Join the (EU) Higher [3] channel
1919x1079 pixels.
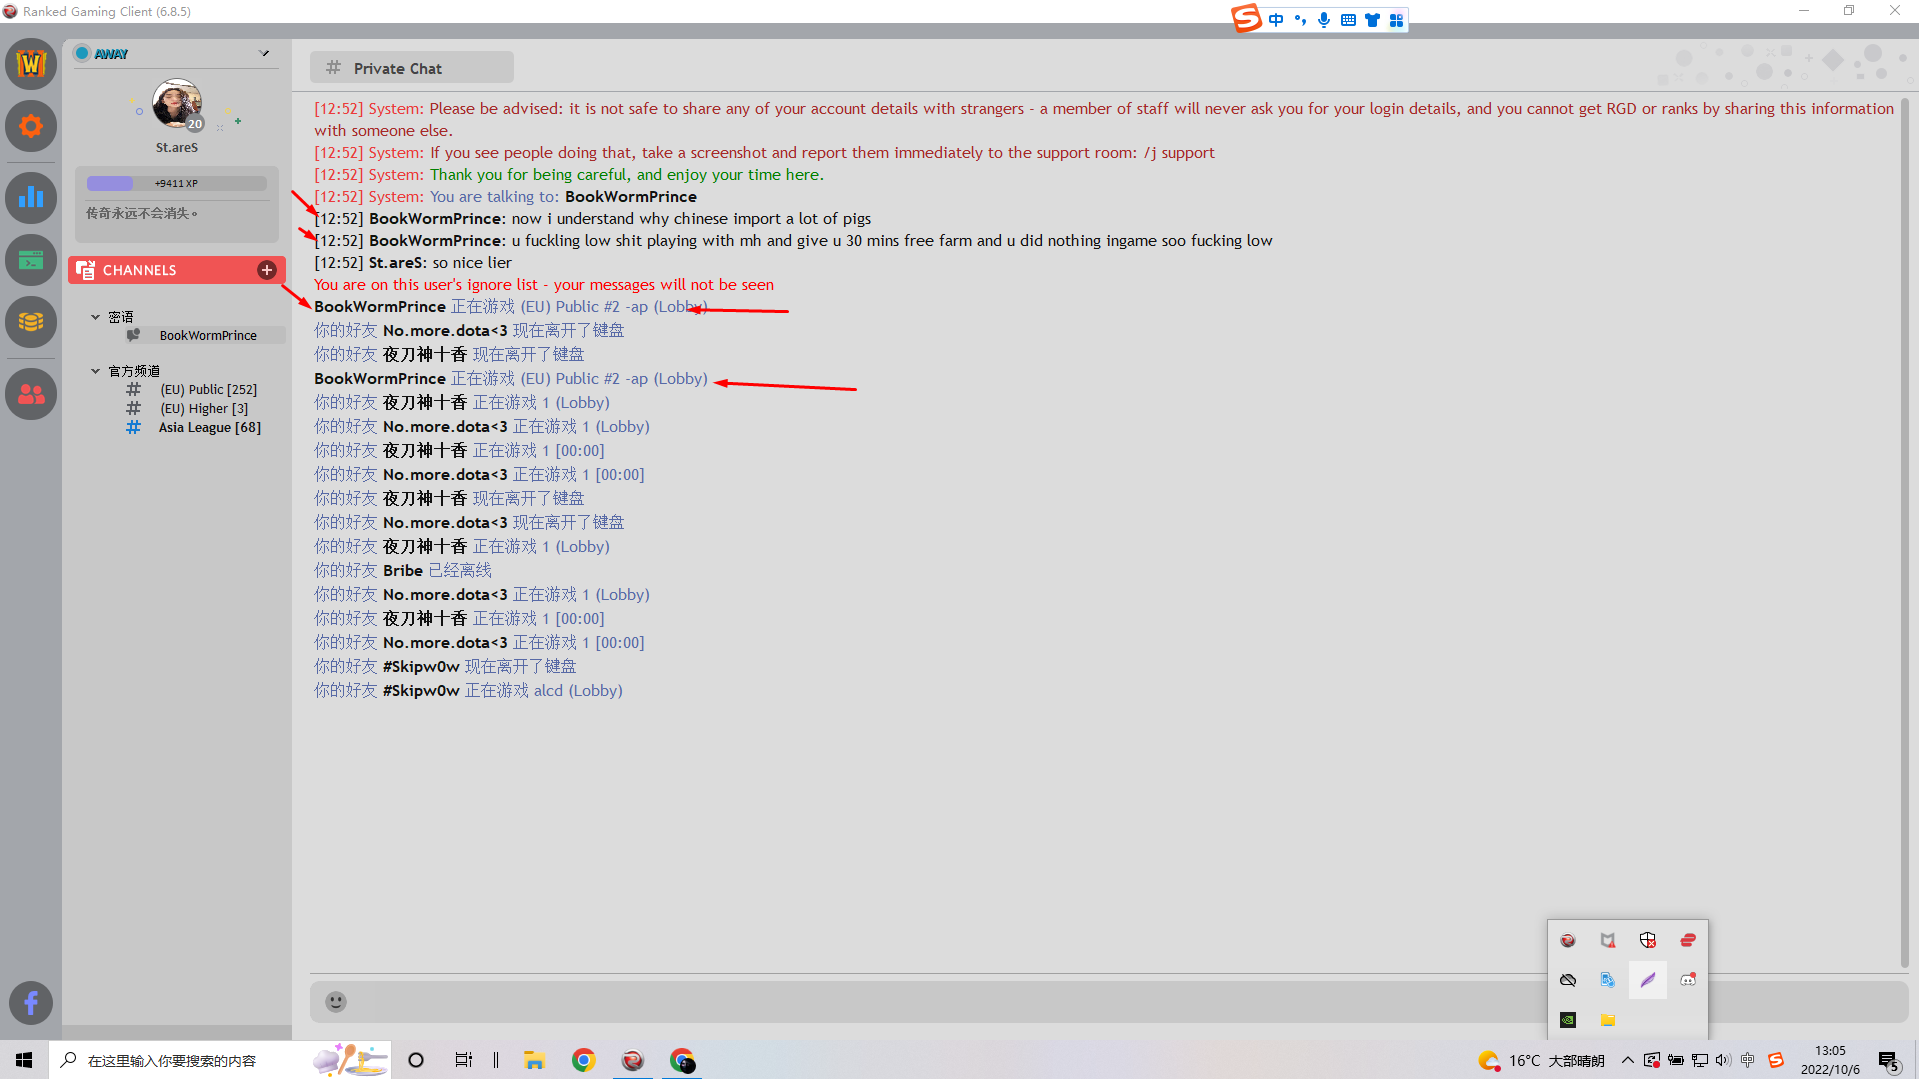204,408
